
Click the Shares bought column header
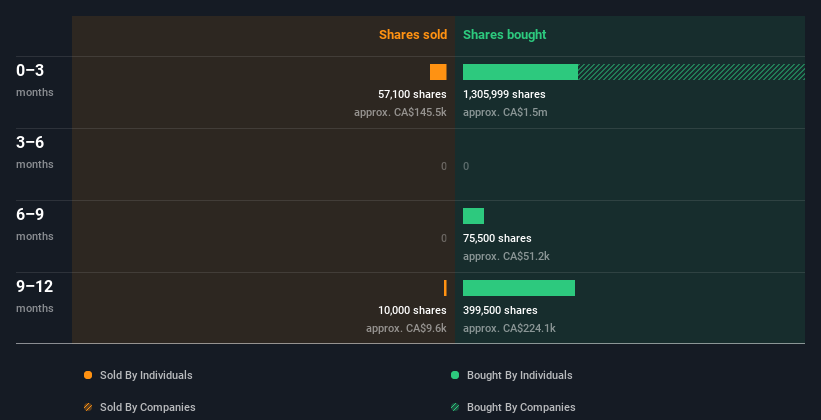(x=504, y=35)
